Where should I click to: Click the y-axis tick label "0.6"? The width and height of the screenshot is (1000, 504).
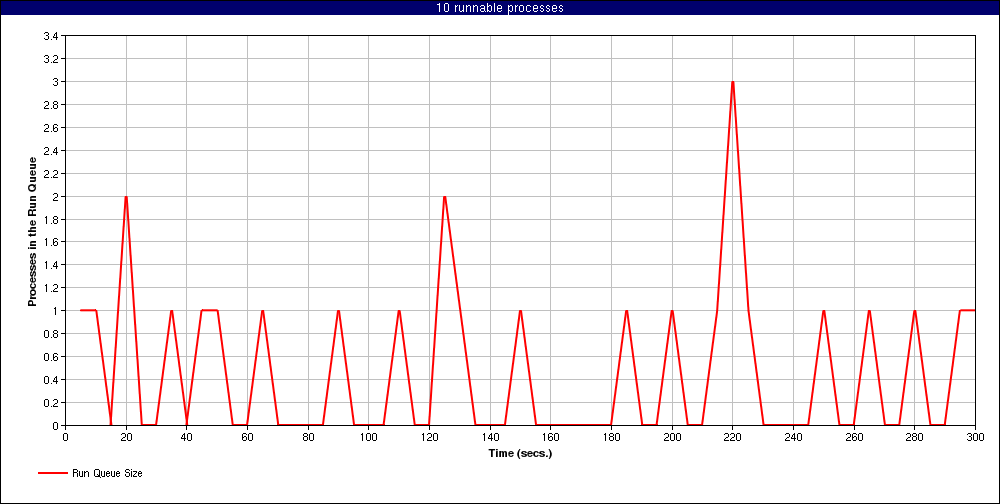[50, 357]
